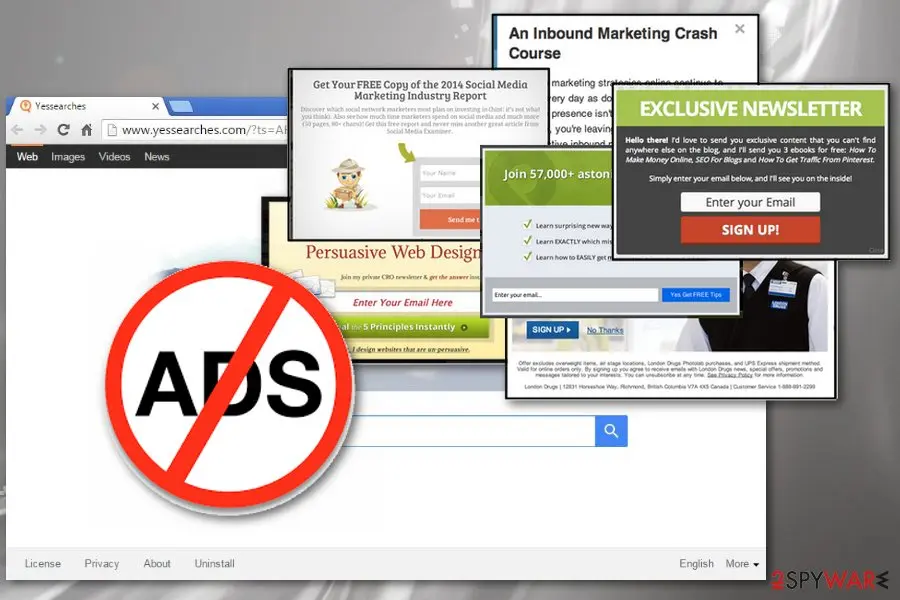Go to the browser home page
Image resolution: width=900 pixels, height=600 pixels.
(86, 130)
